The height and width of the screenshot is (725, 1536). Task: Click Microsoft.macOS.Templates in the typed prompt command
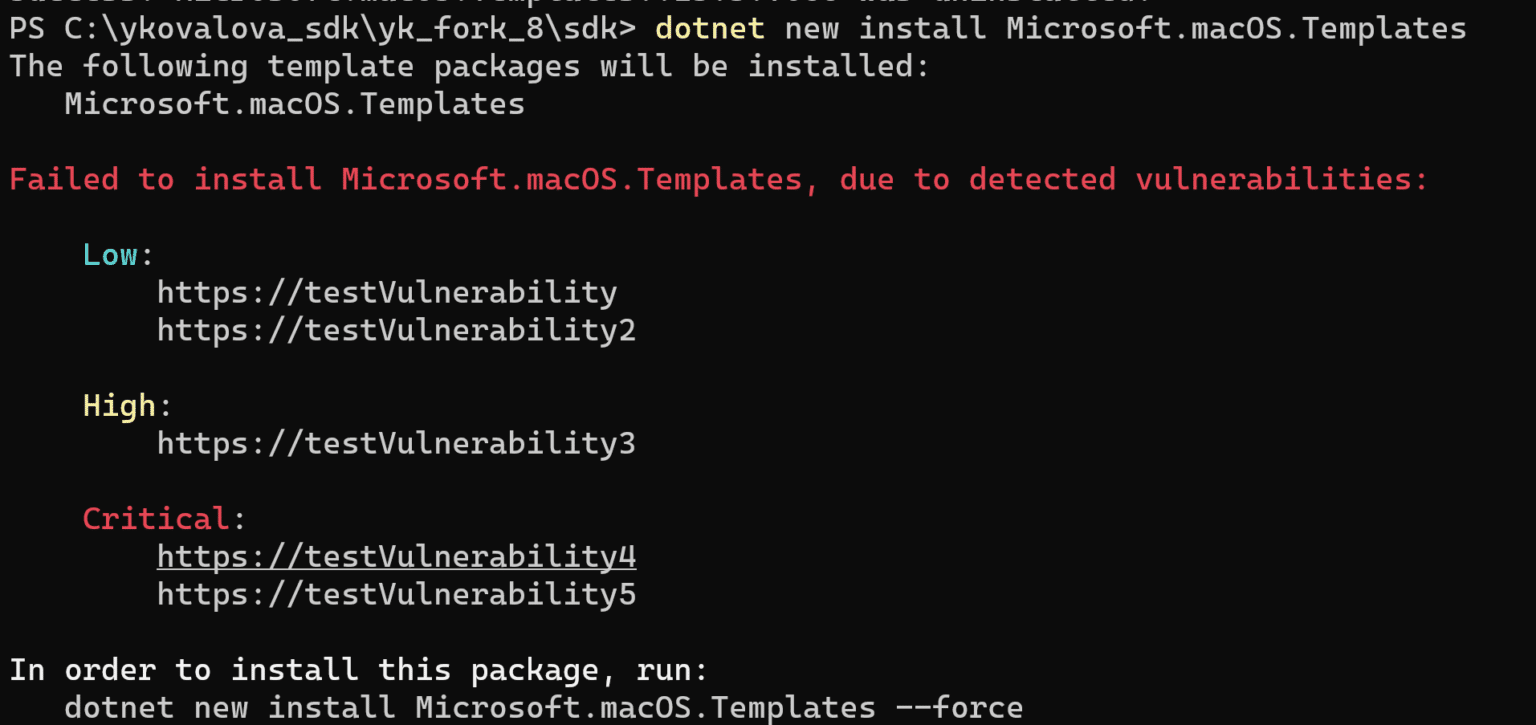point(1236,28)
